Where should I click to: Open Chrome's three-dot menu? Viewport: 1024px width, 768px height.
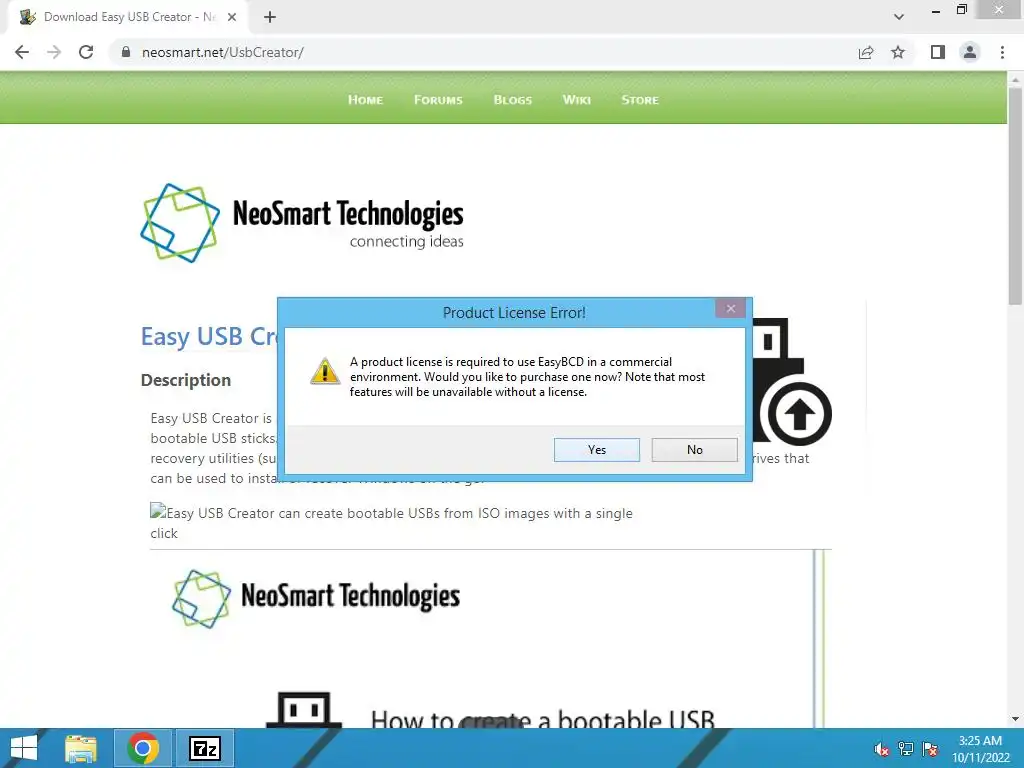1002,52
